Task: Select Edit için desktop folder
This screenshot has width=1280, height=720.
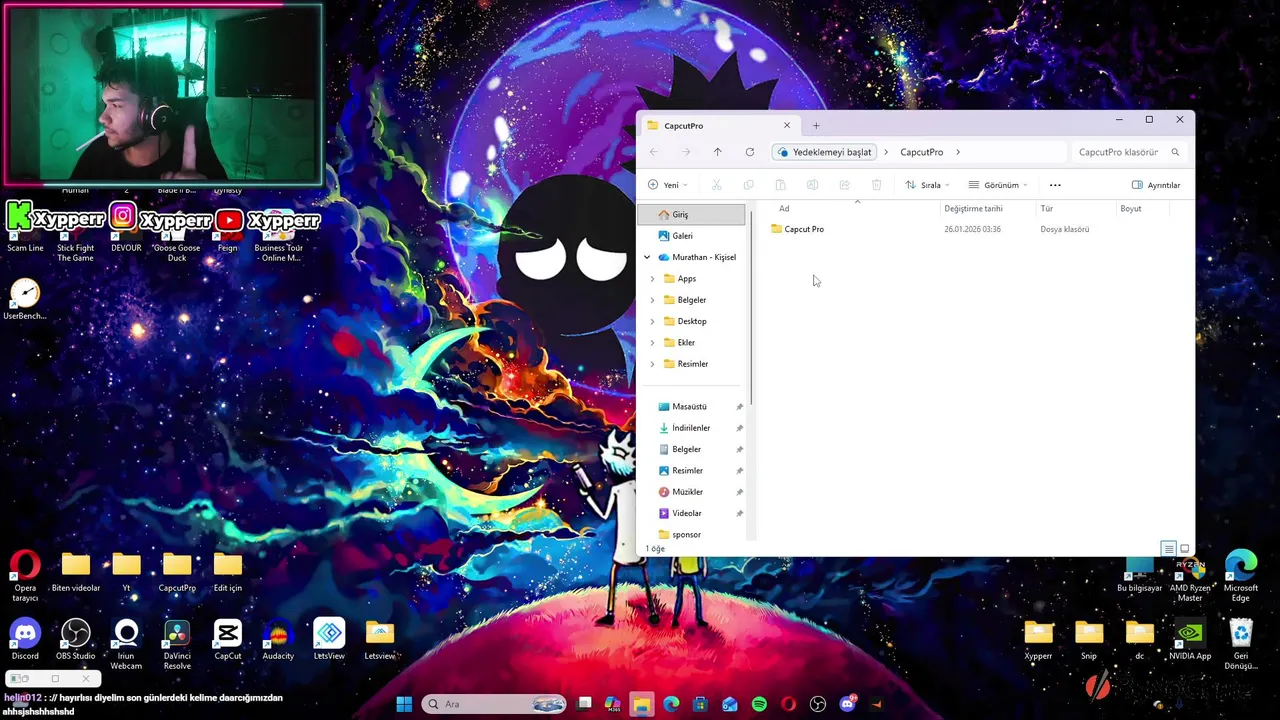Action: 228,572
